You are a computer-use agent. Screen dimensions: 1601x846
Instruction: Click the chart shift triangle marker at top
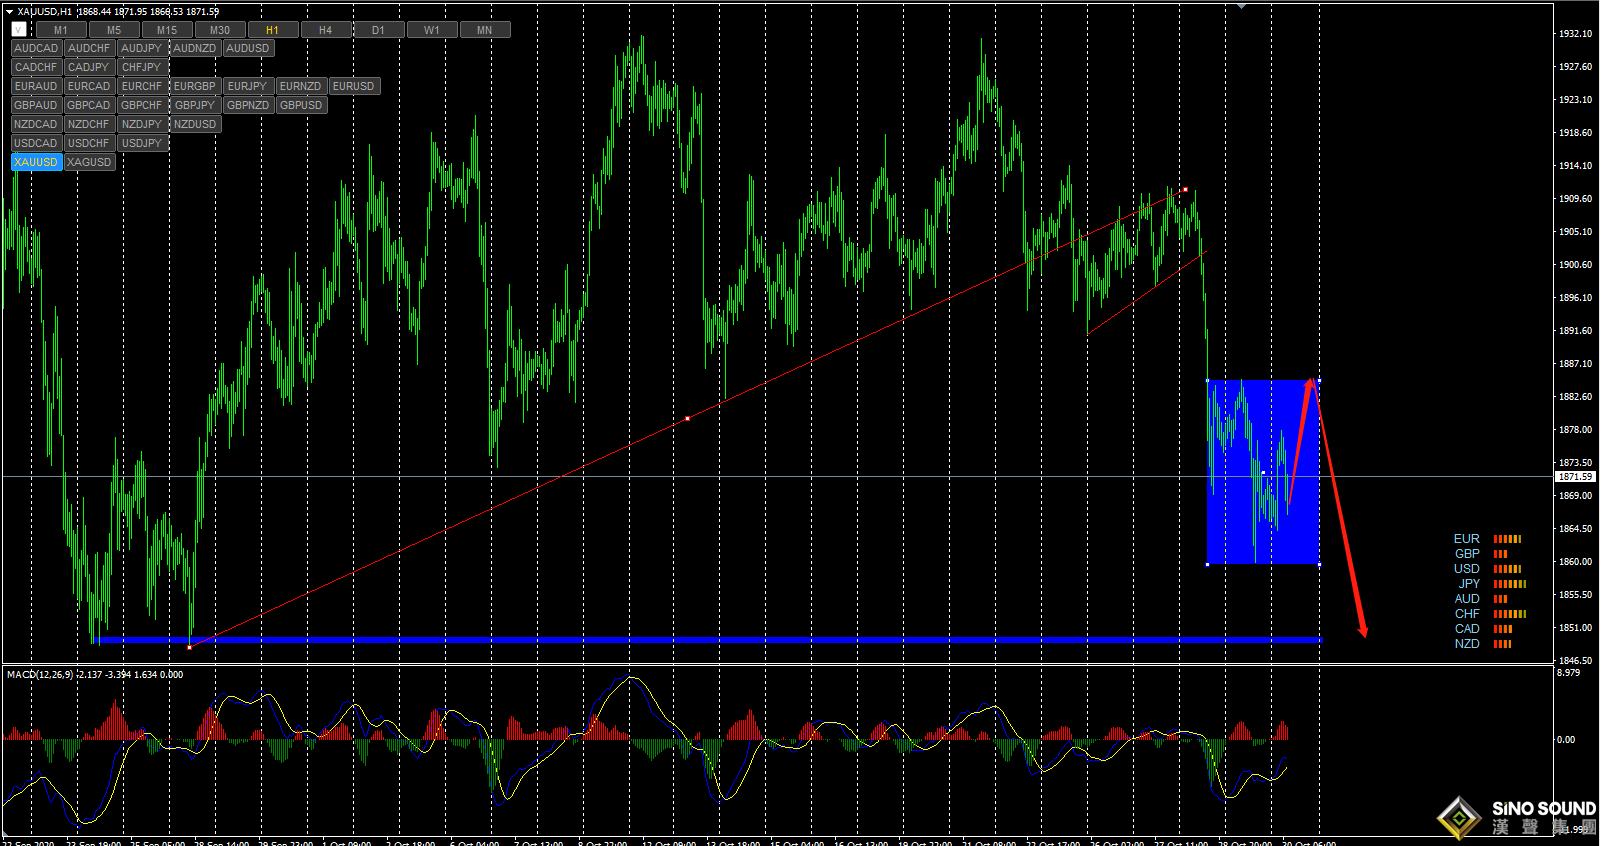1241,6
